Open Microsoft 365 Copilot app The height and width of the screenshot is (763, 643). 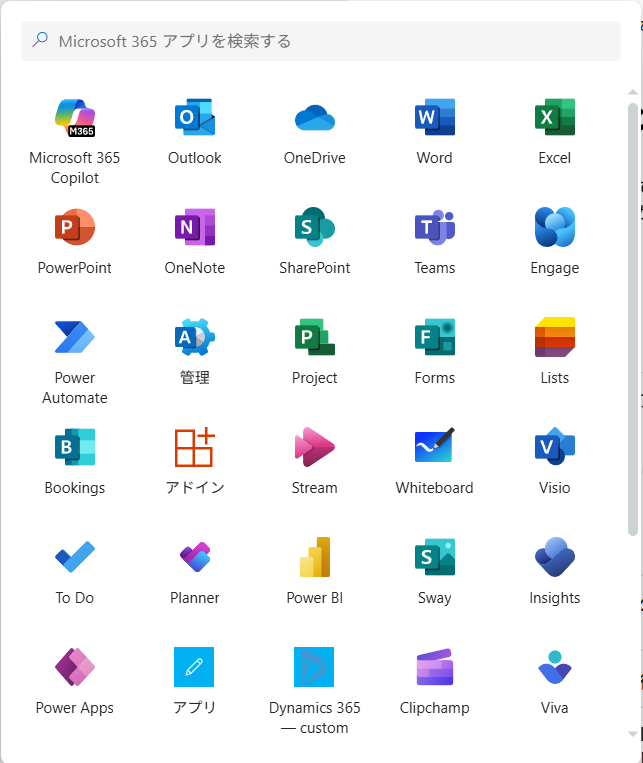pyautogui.click(x=74, y=118)
